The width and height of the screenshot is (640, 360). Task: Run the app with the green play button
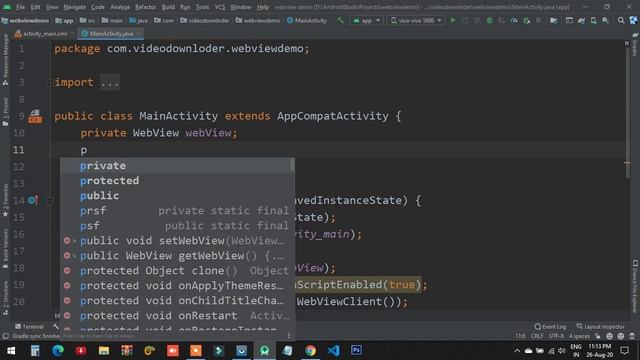click(x=453, y=20)
